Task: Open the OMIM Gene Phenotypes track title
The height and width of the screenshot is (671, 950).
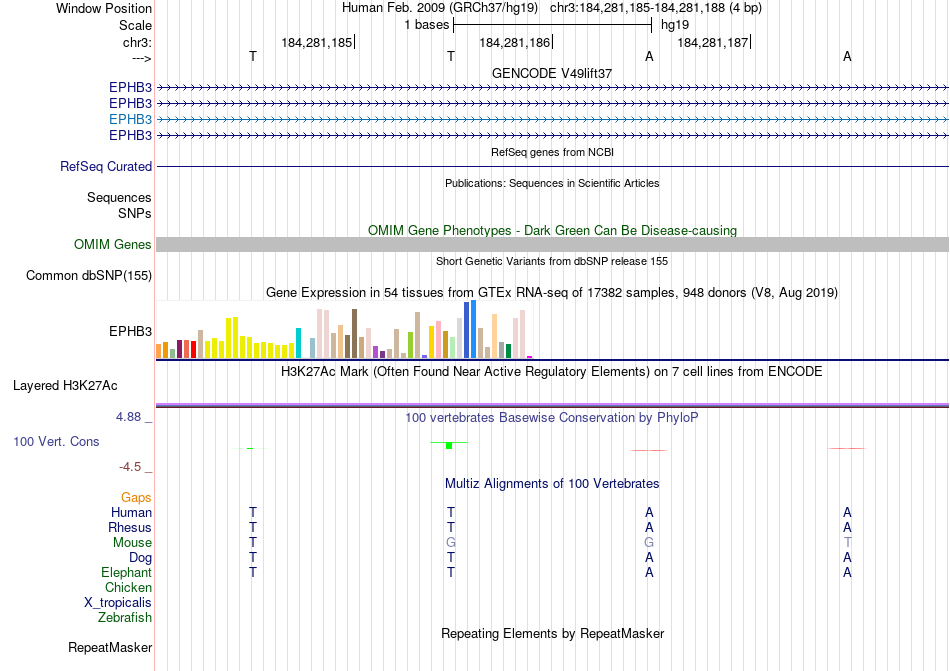Action: pos(552,231)
